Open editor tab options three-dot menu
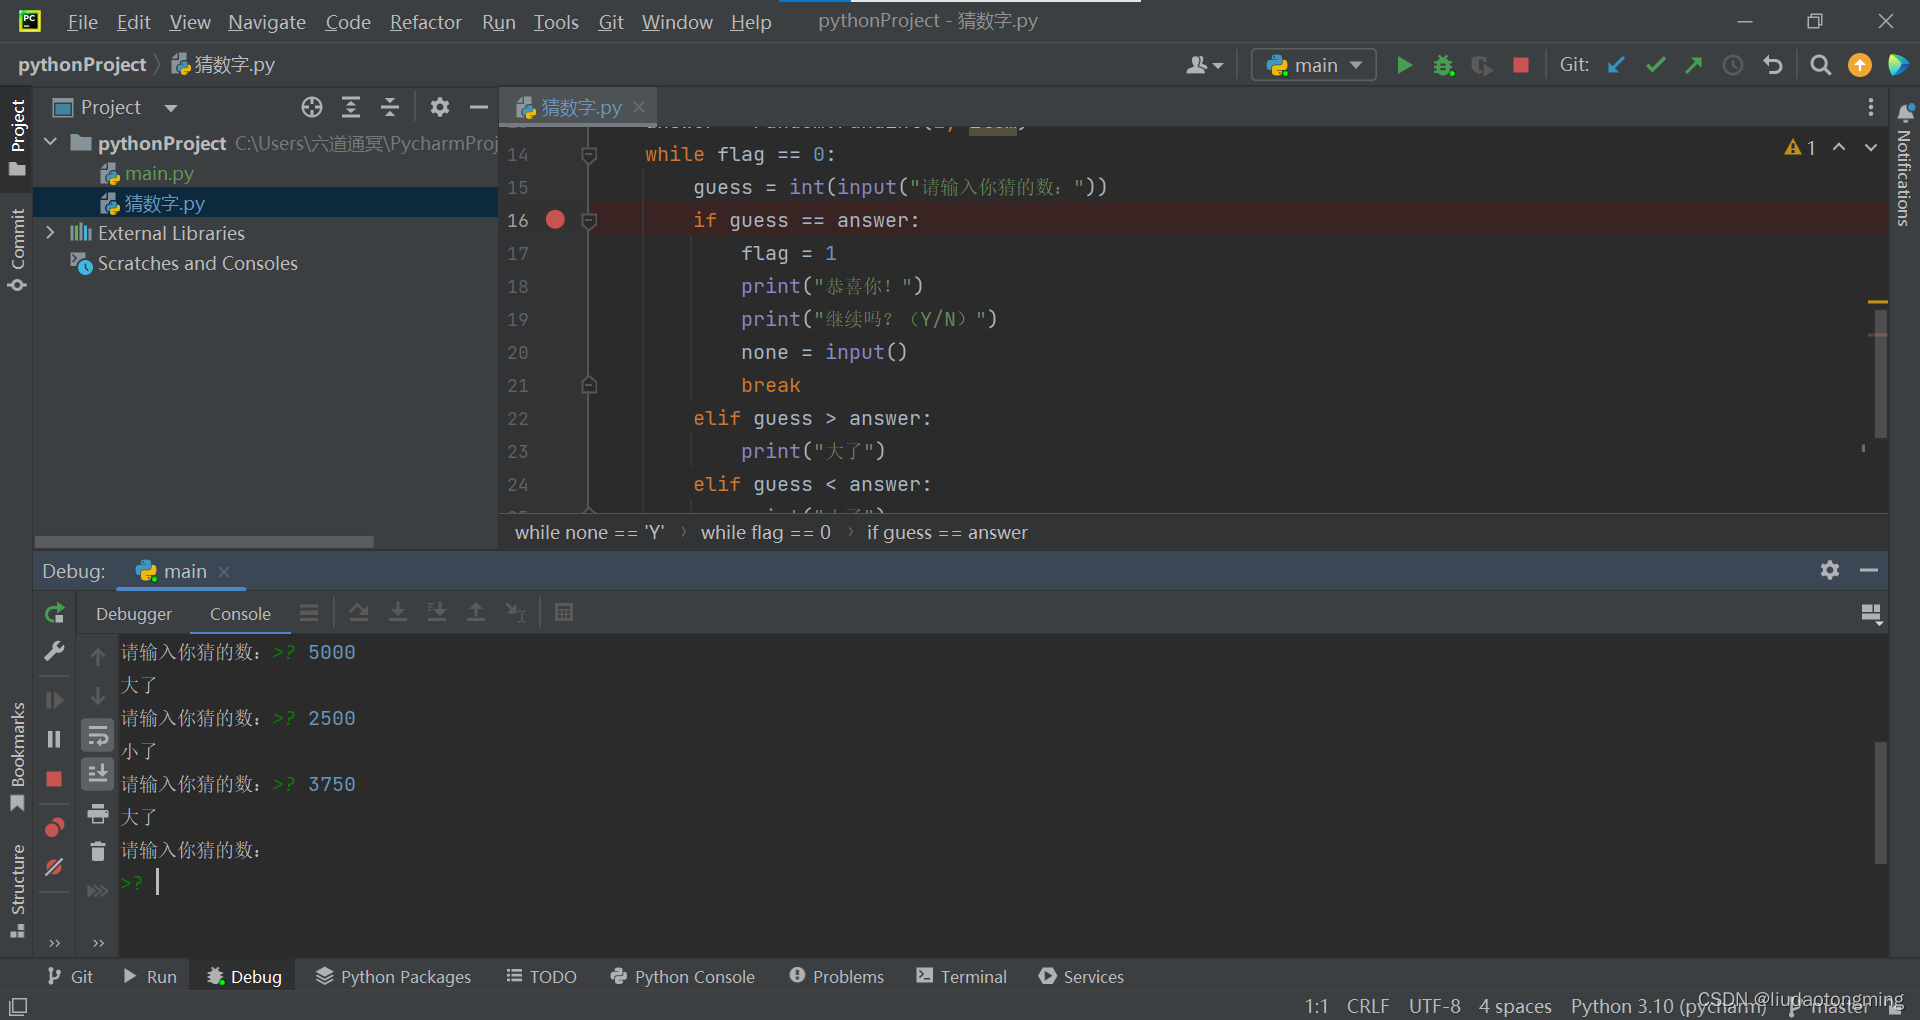 pyautogui.click(x=1871, y=107)
